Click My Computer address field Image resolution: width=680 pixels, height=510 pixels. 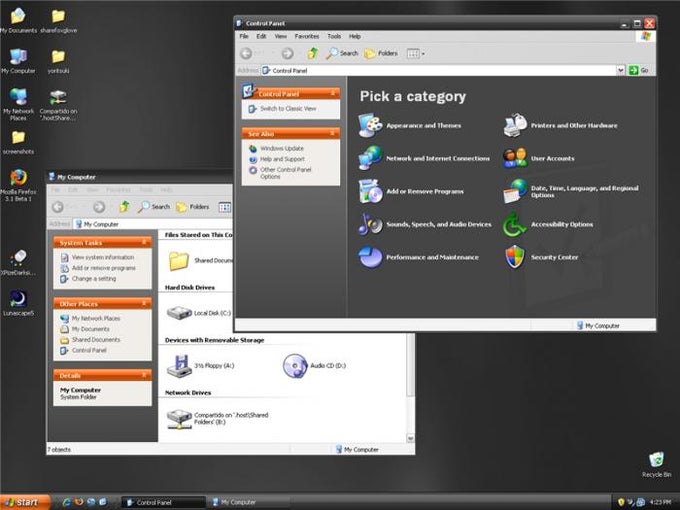pos(153,224)
